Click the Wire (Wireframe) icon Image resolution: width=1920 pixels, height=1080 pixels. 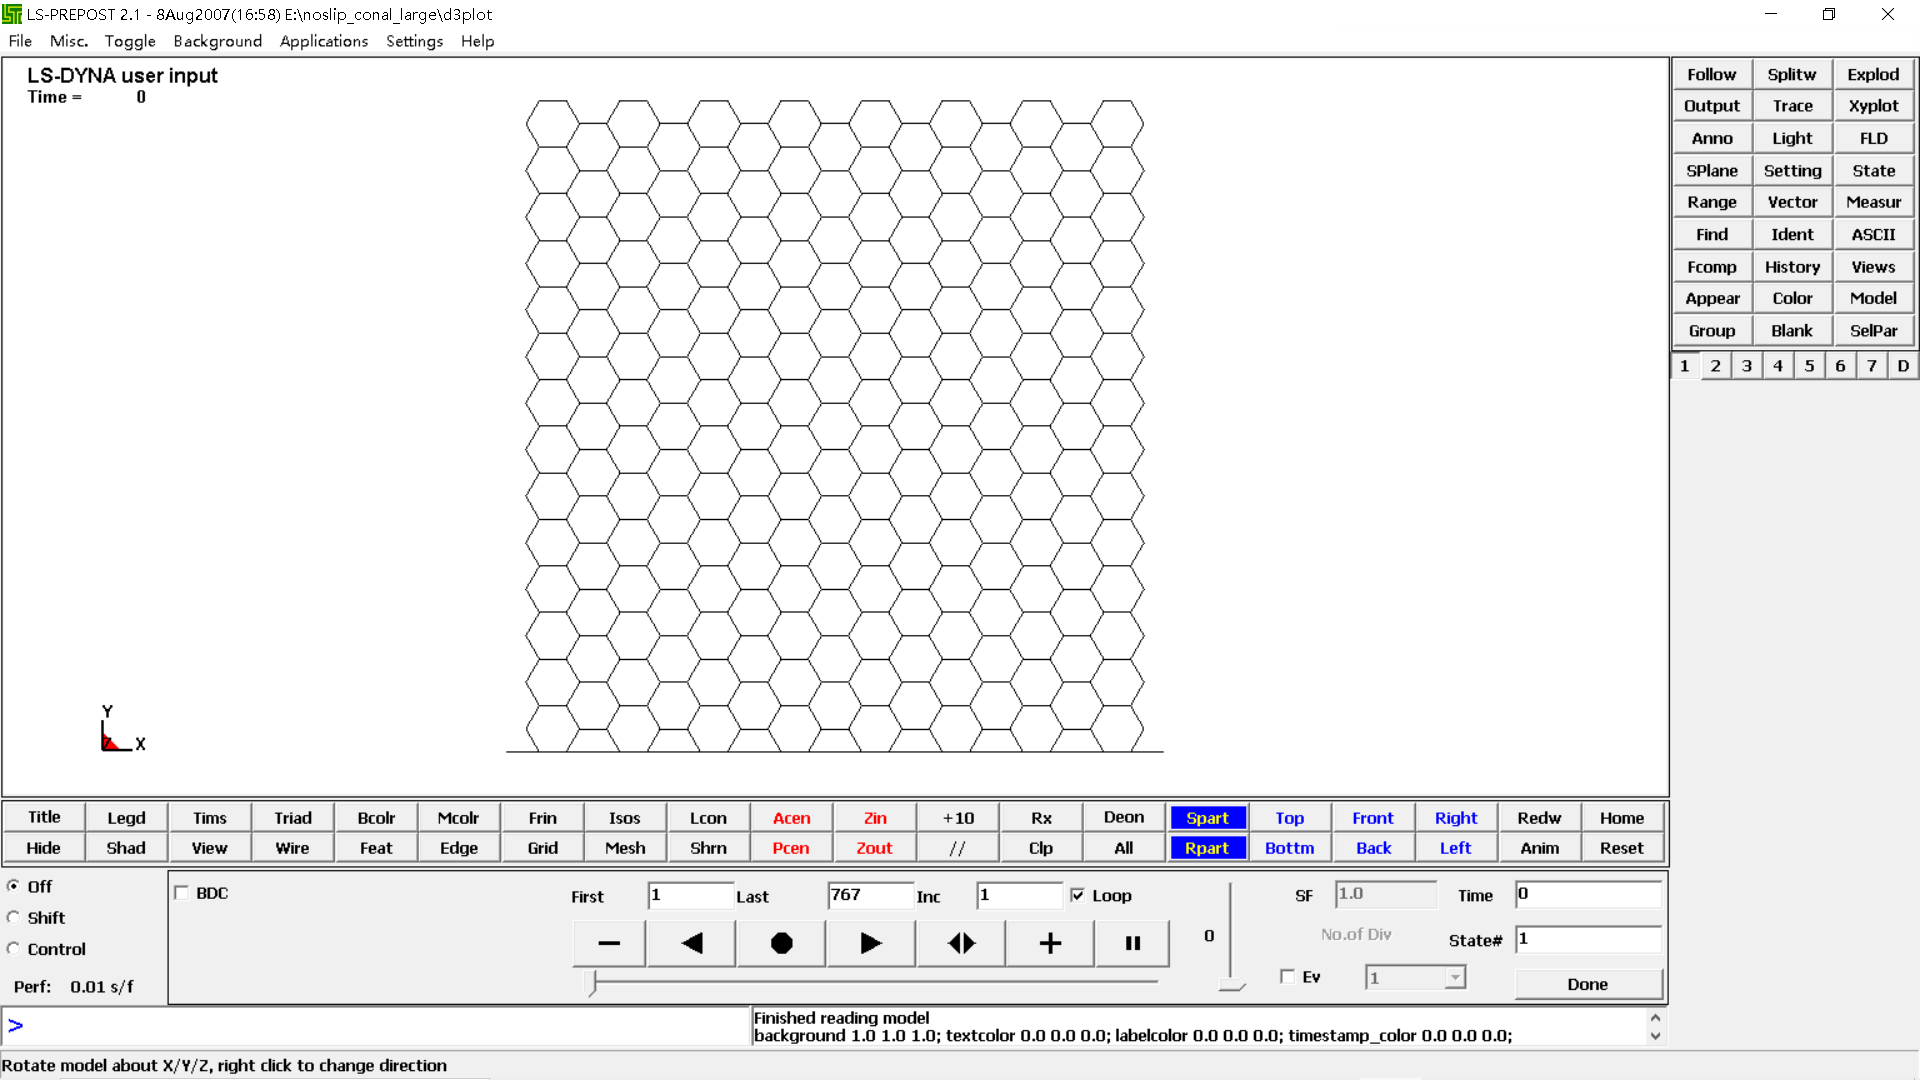291,848
